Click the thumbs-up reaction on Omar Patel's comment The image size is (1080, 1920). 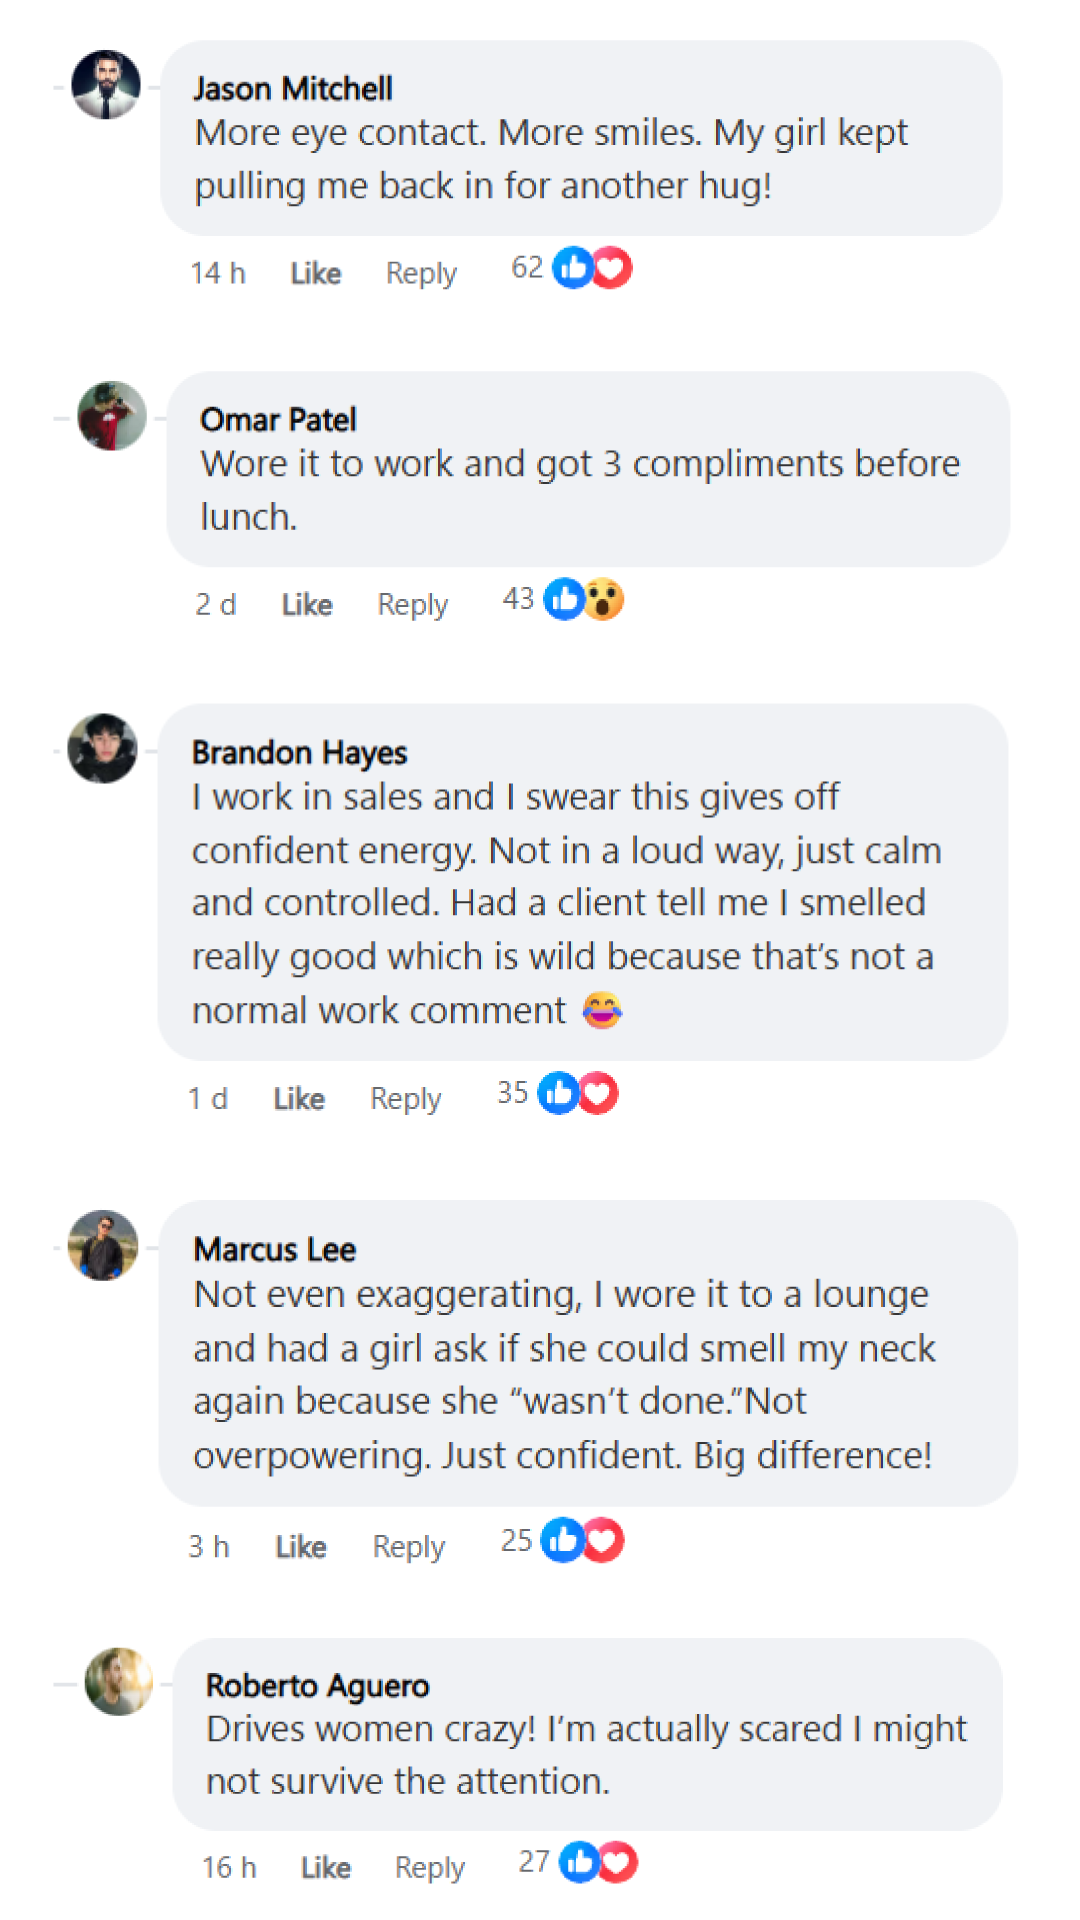coord(565,600)
